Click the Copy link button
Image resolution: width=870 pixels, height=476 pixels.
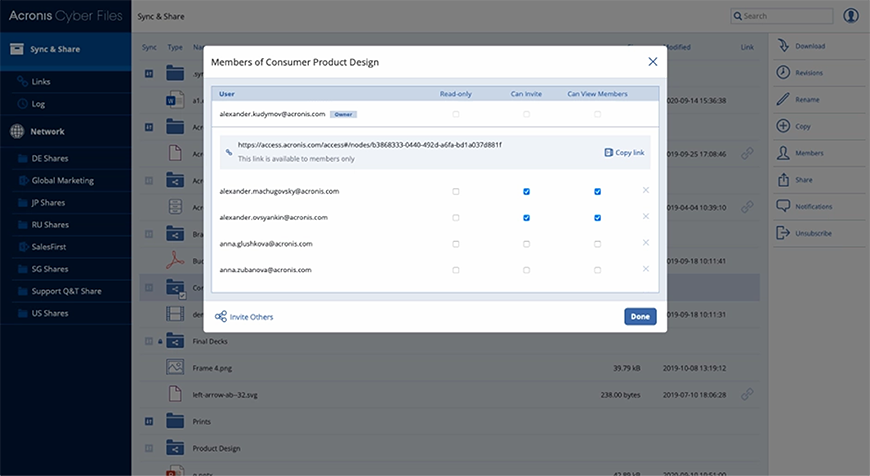(624, 153)
